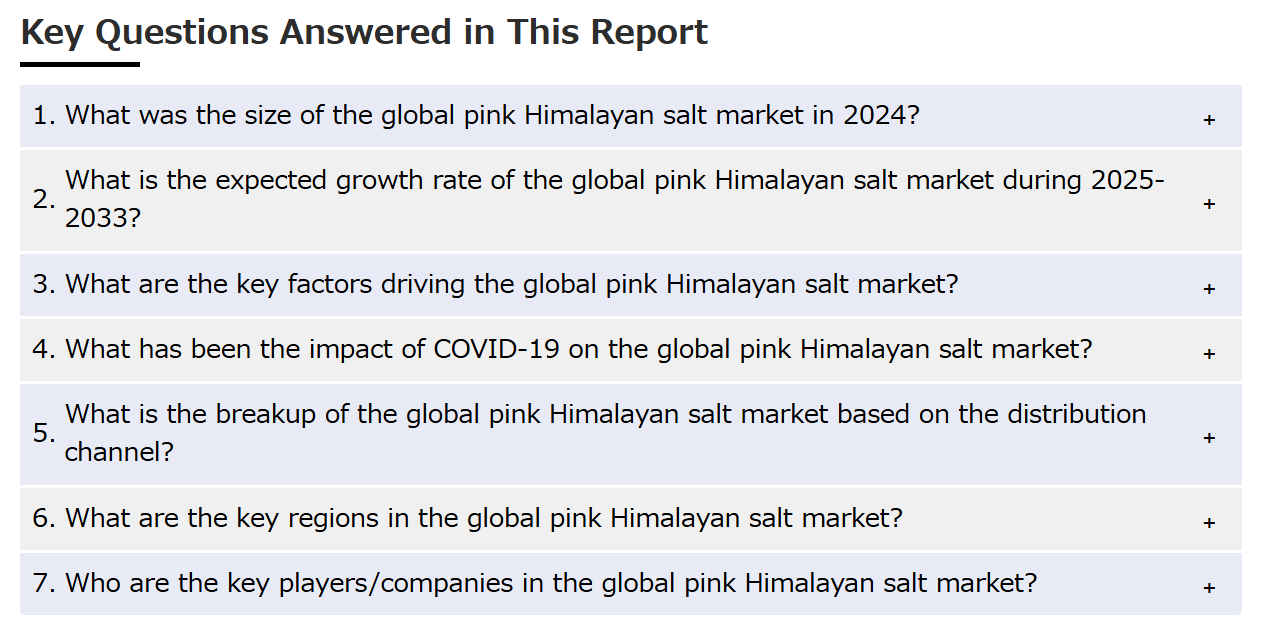Image resolution: width=1261 pixels, height=627 pixels.
Task: Click the plus icon for distribution channel question
Action: 1209,438
